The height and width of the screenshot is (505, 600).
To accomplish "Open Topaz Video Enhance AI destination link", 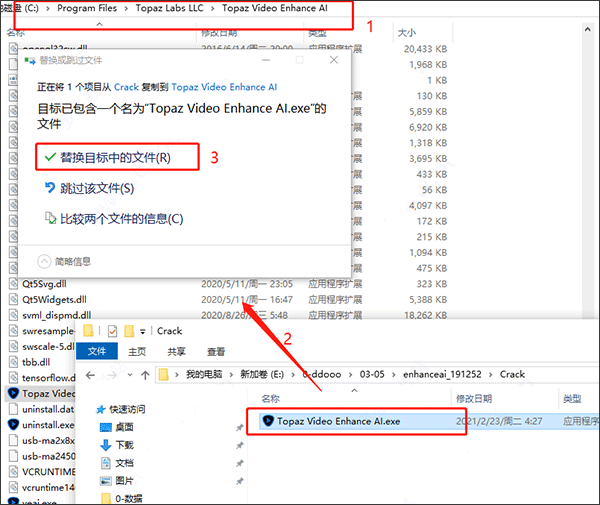I will (224, 87).
